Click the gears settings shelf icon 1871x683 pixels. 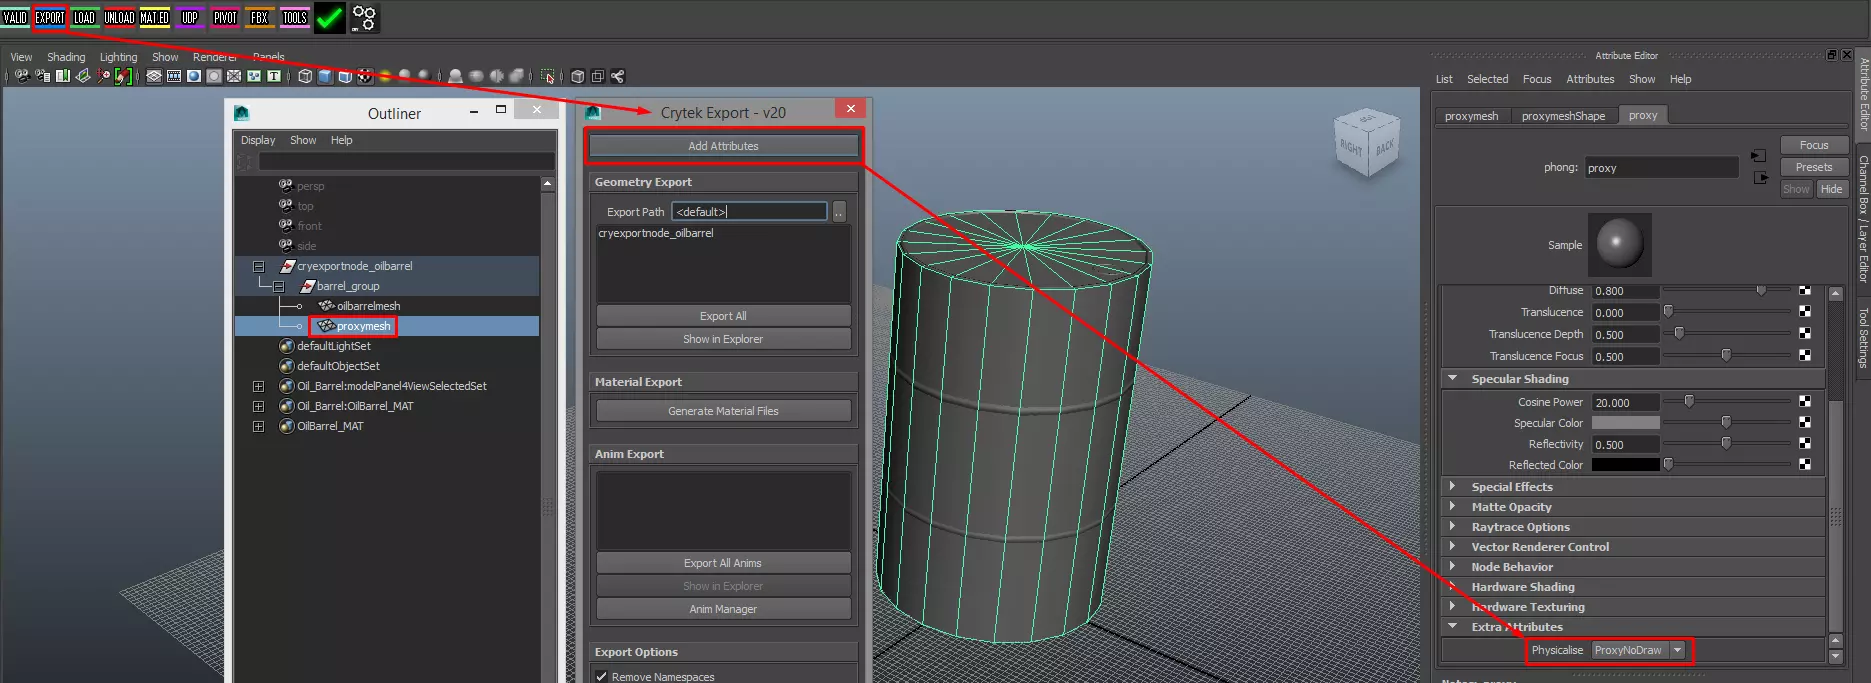click(364, 17)
